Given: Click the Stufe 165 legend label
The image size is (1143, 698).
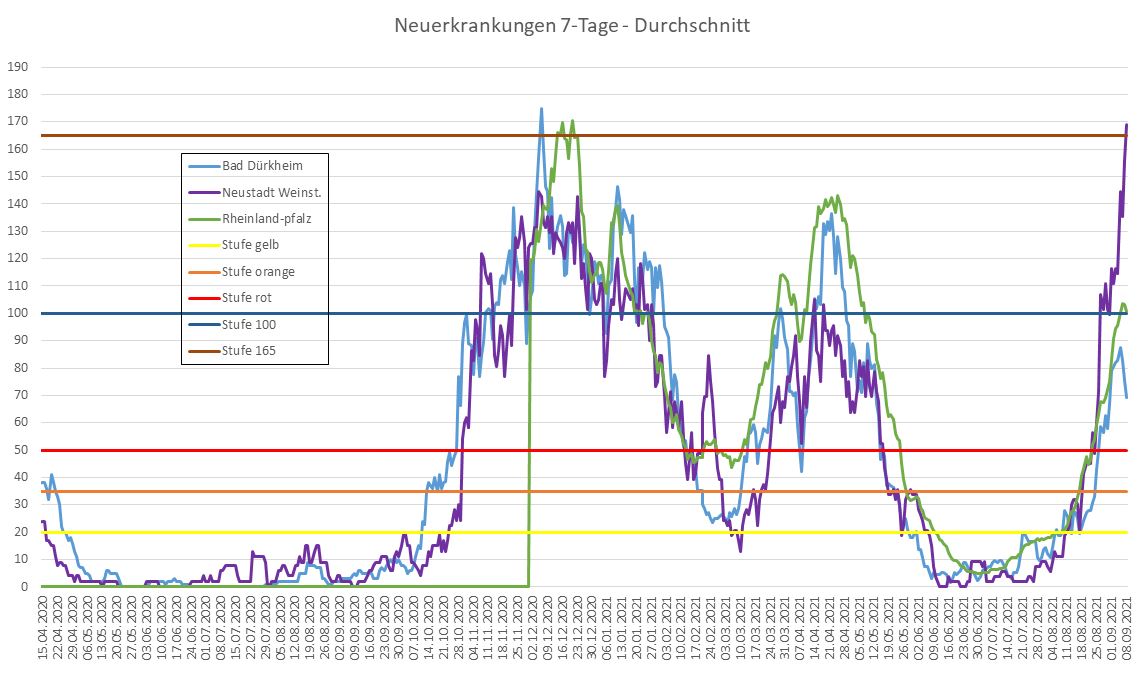Looking at the screenshot, I should pos(250,351).
